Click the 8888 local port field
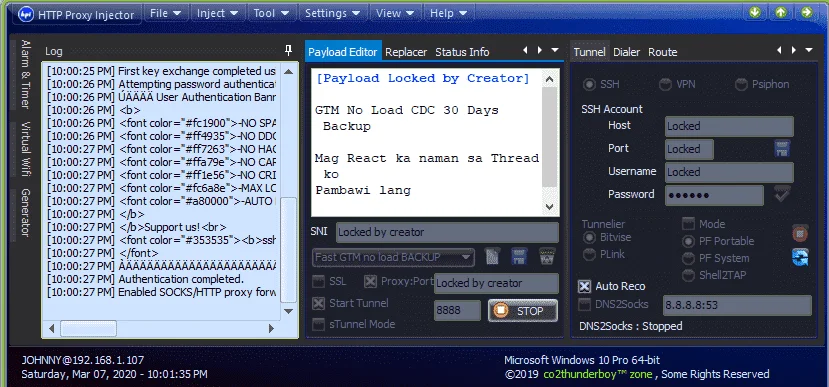Image resolution: width=829 pixels, height=387 pixels. click(457, 311)
